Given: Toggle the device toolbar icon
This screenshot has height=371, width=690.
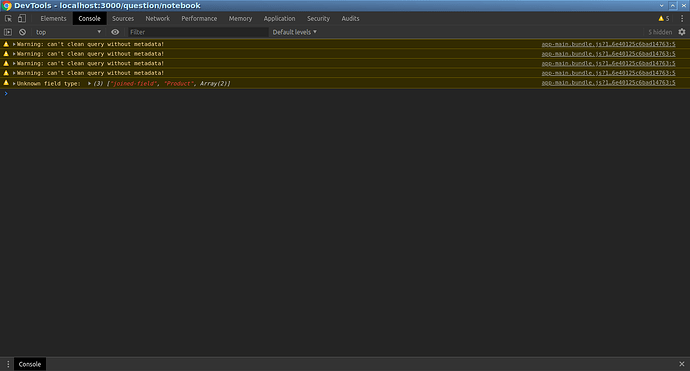Looking at the screenshot, I should (22, 18).
